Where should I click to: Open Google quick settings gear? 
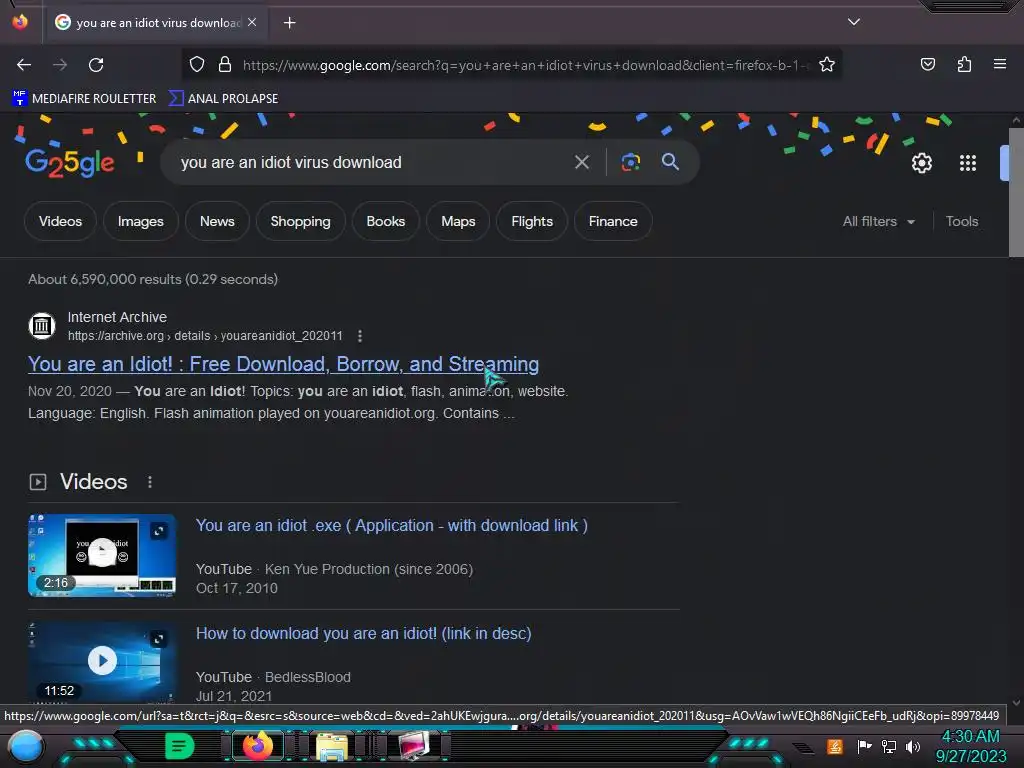coord(921,163)
